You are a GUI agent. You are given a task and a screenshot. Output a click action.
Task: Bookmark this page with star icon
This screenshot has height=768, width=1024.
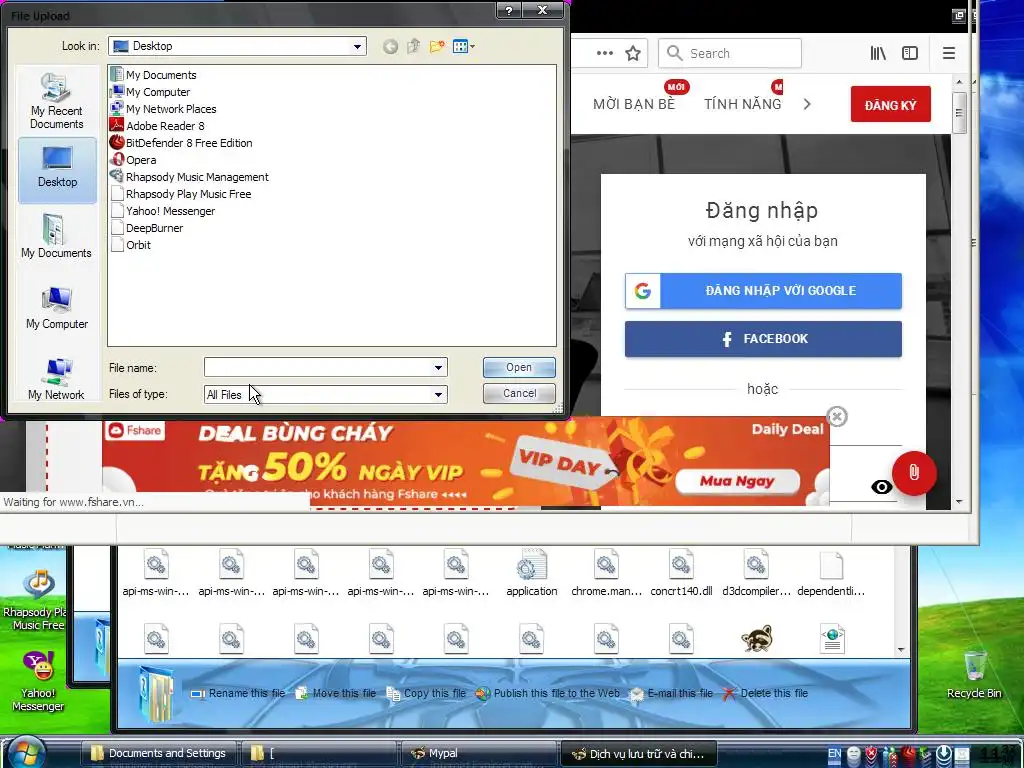pos(633,54)
